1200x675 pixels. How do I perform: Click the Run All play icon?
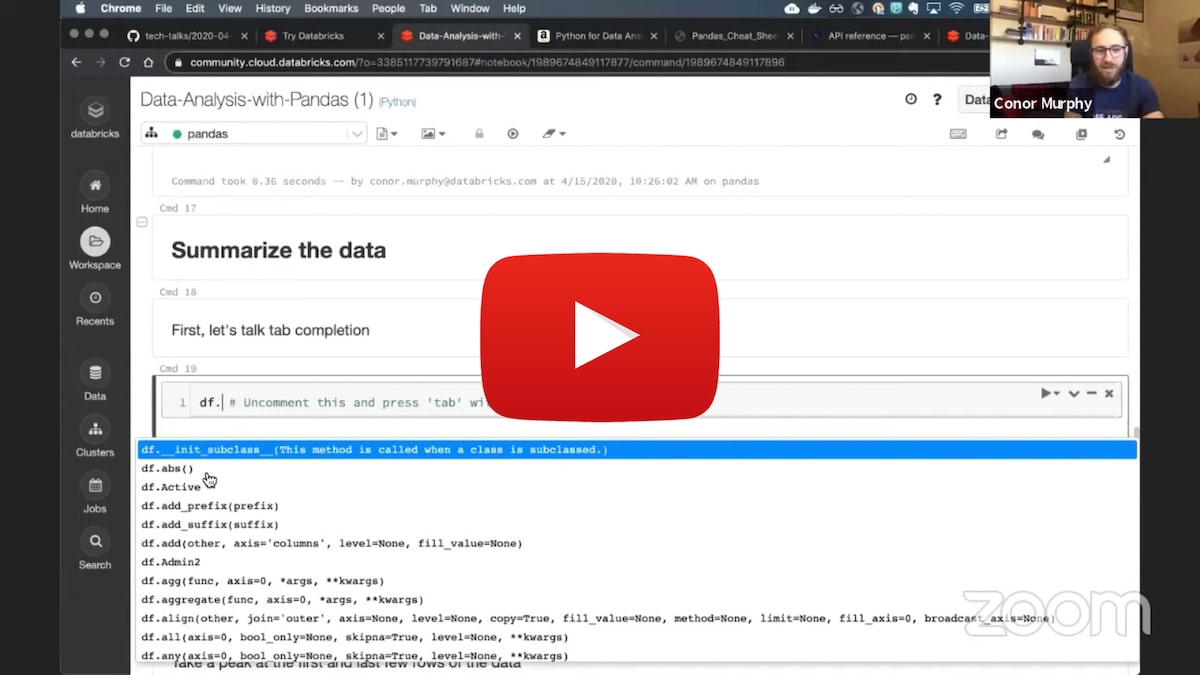click(x=513, y=134)
